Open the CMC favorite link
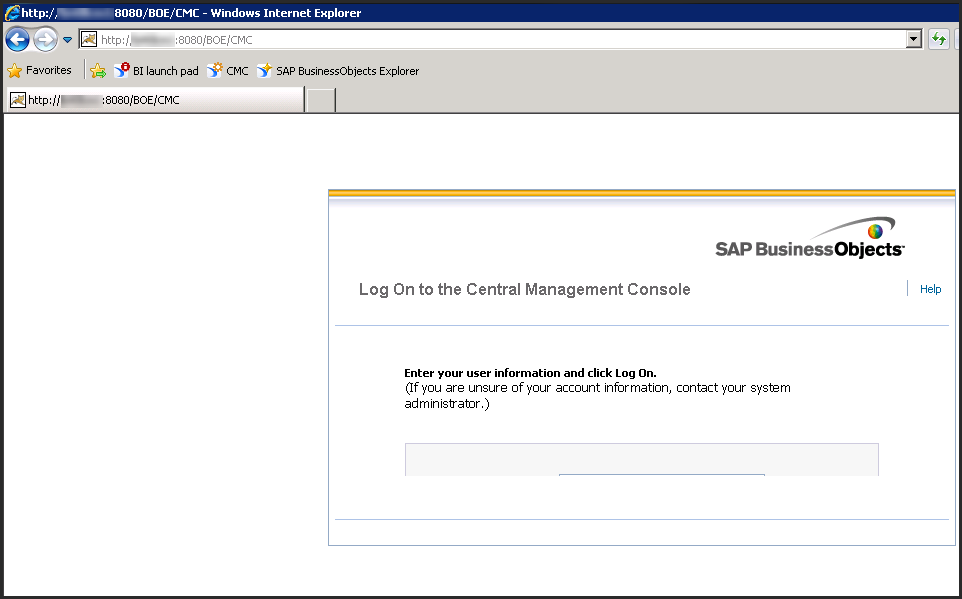This screenshot has width=962, height=599. pyautogui.click(x=228, y=71)
